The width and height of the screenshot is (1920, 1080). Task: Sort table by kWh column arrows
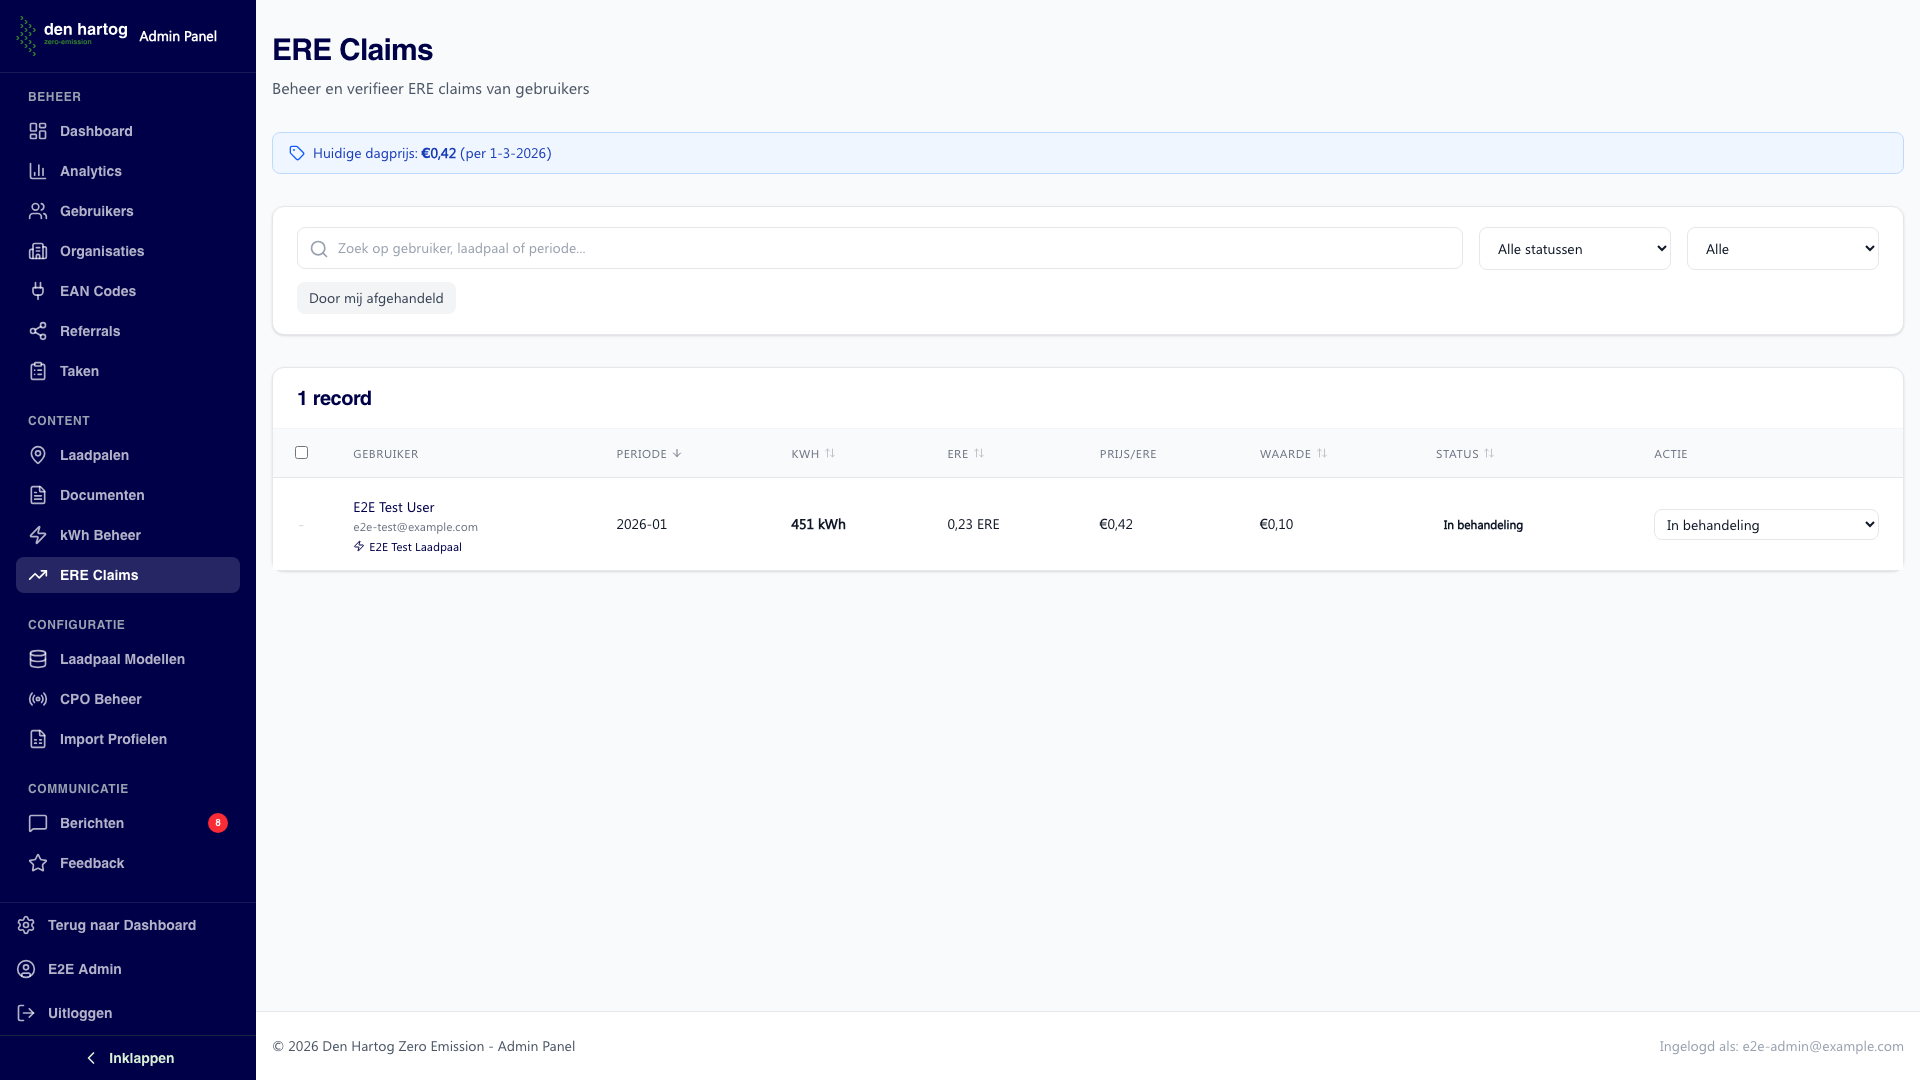pyautogui.click(x=830, y=454)
